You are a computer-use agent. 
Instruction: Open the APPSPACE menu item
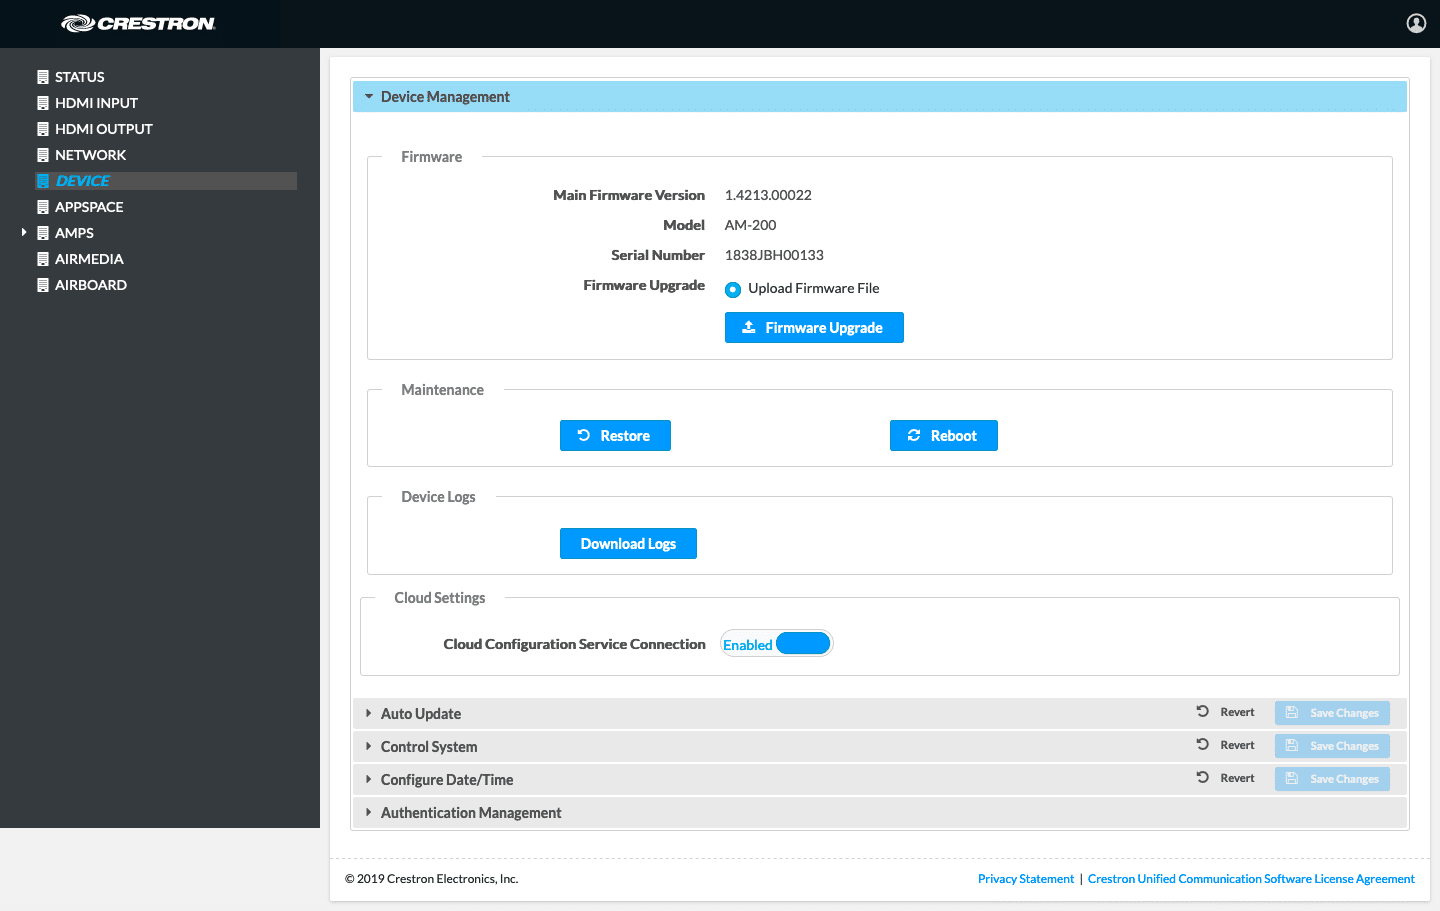[89, 207]
